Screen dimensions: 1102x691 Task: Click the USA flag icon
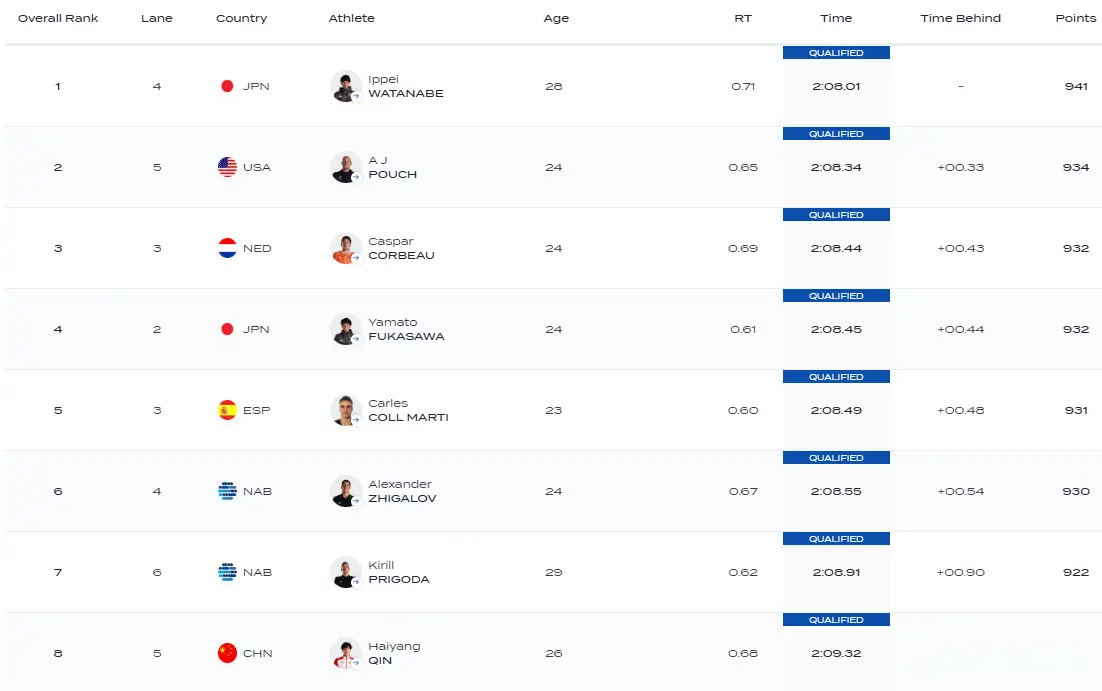coord(227,167)
